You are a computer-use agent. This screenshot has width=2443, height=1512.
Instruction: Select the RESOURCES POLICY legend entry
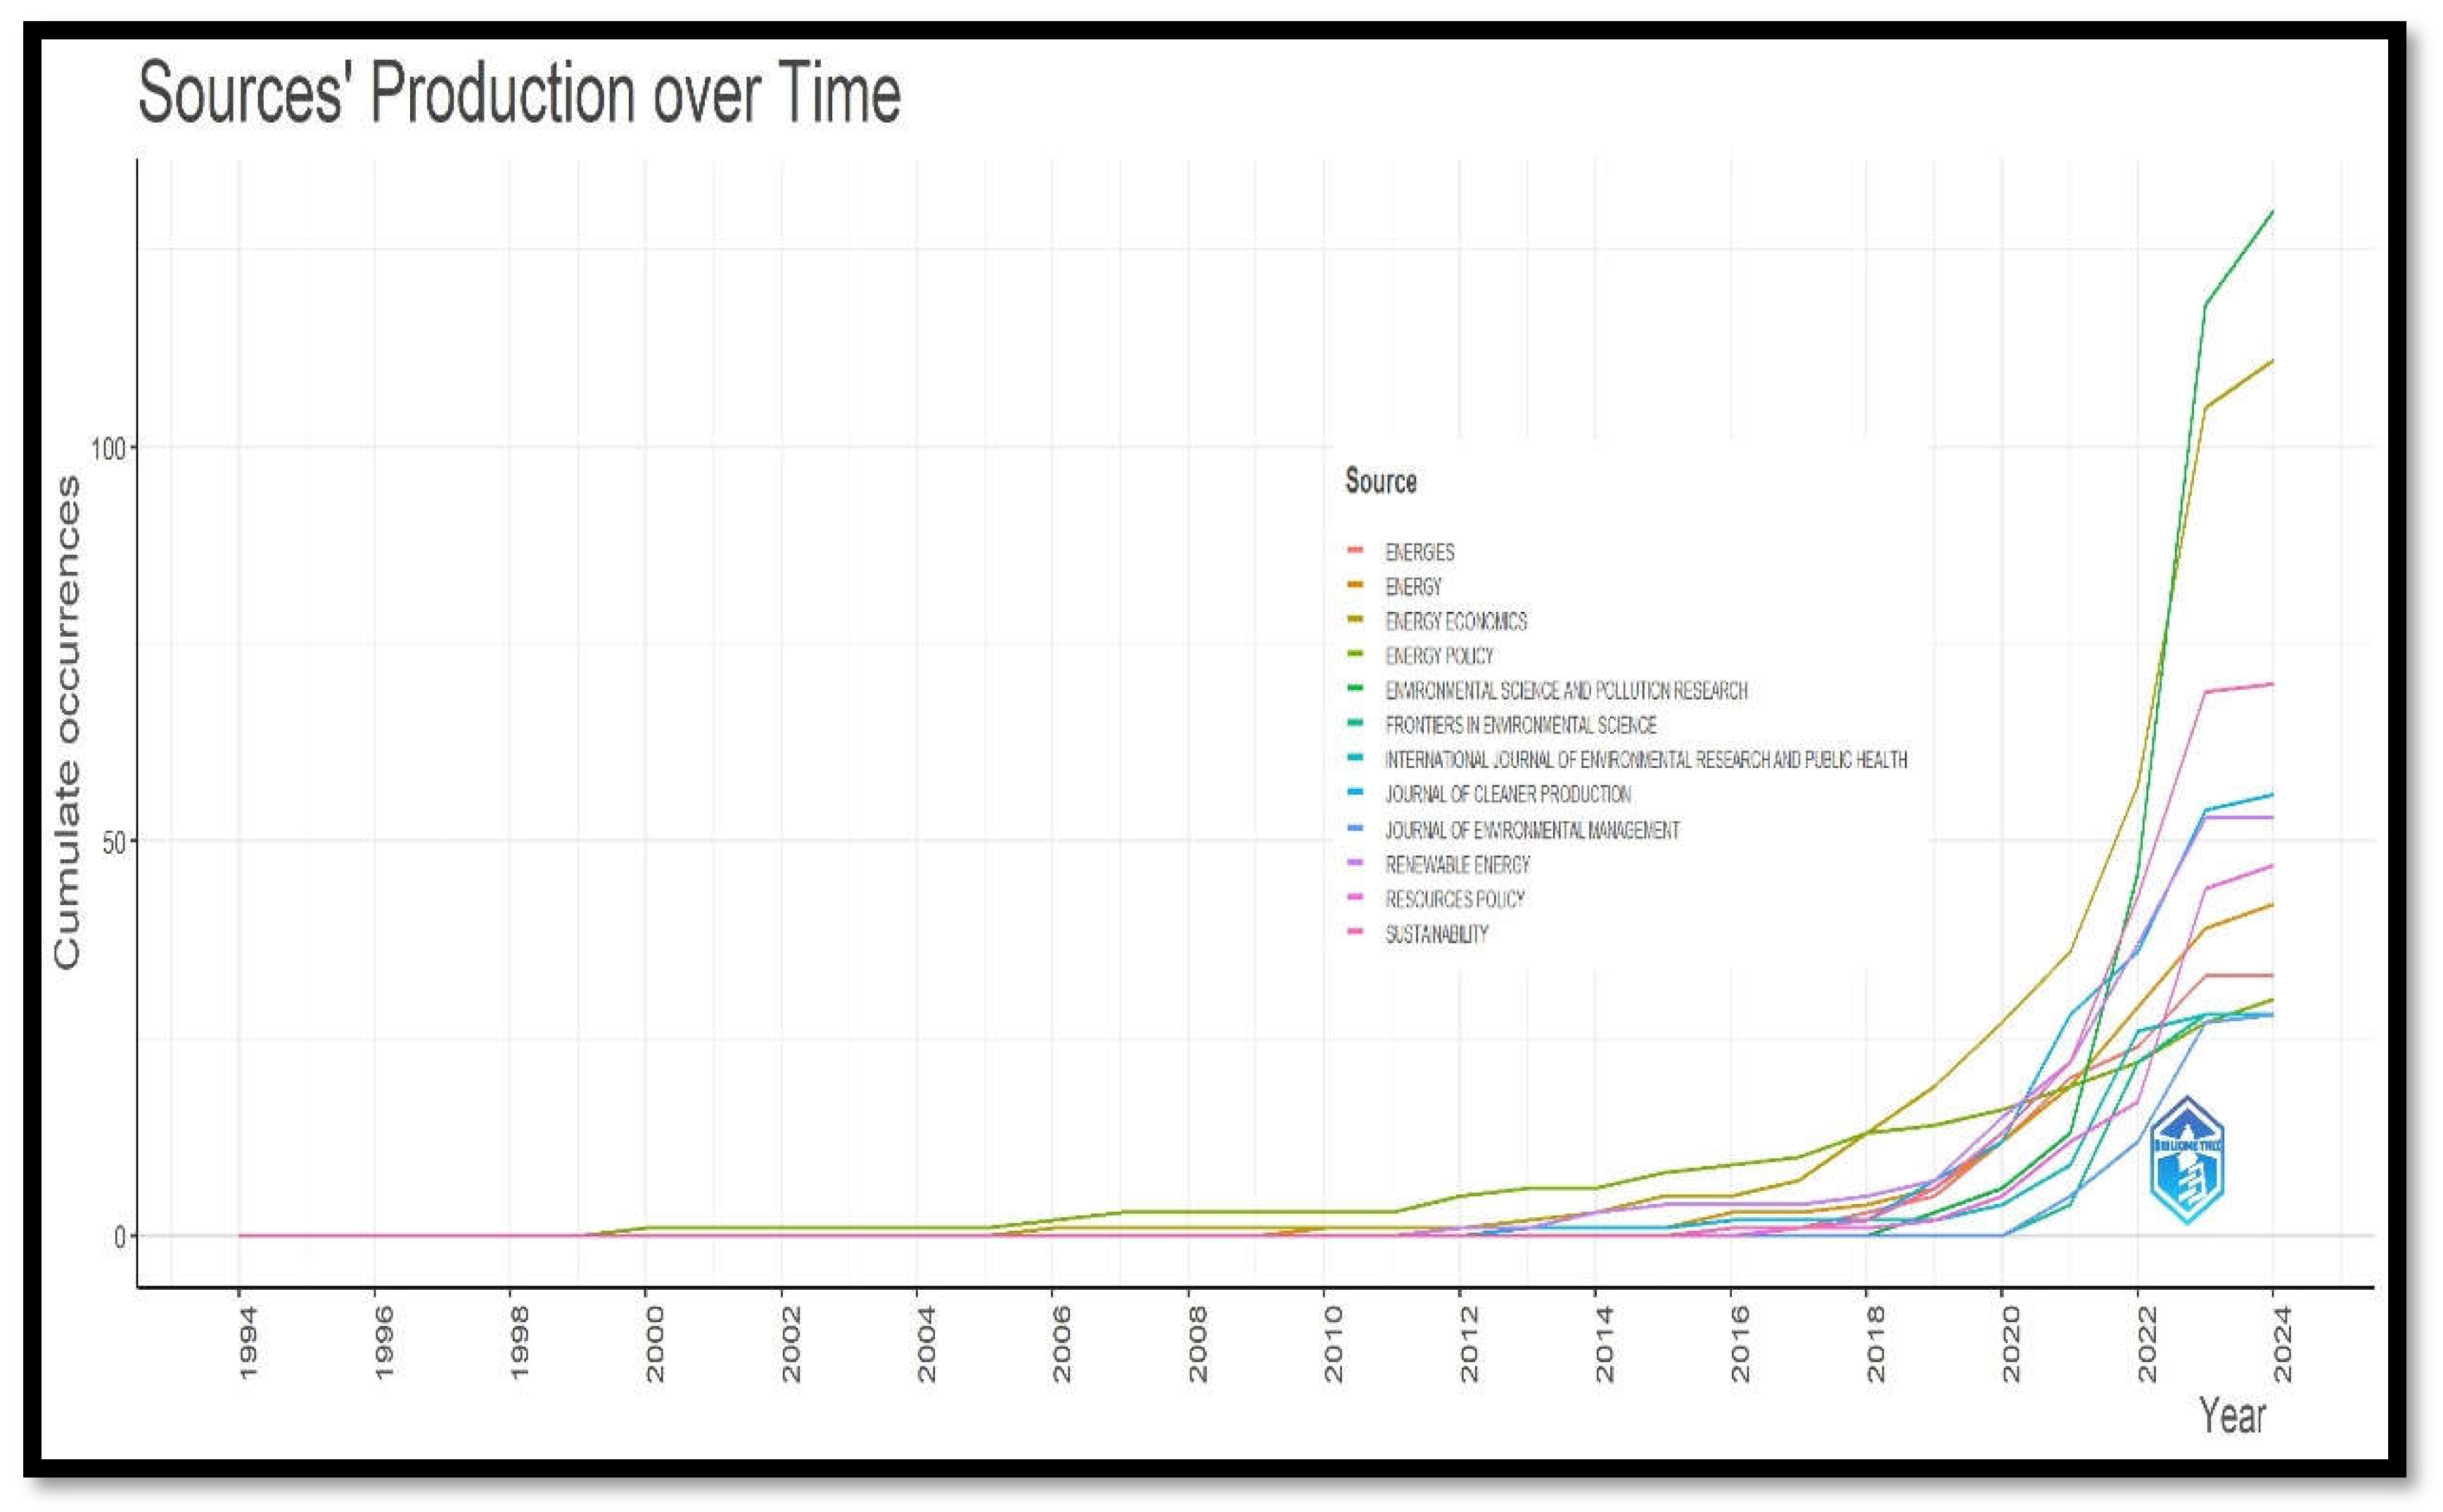pyautogui.click(x=1454, y=899)
